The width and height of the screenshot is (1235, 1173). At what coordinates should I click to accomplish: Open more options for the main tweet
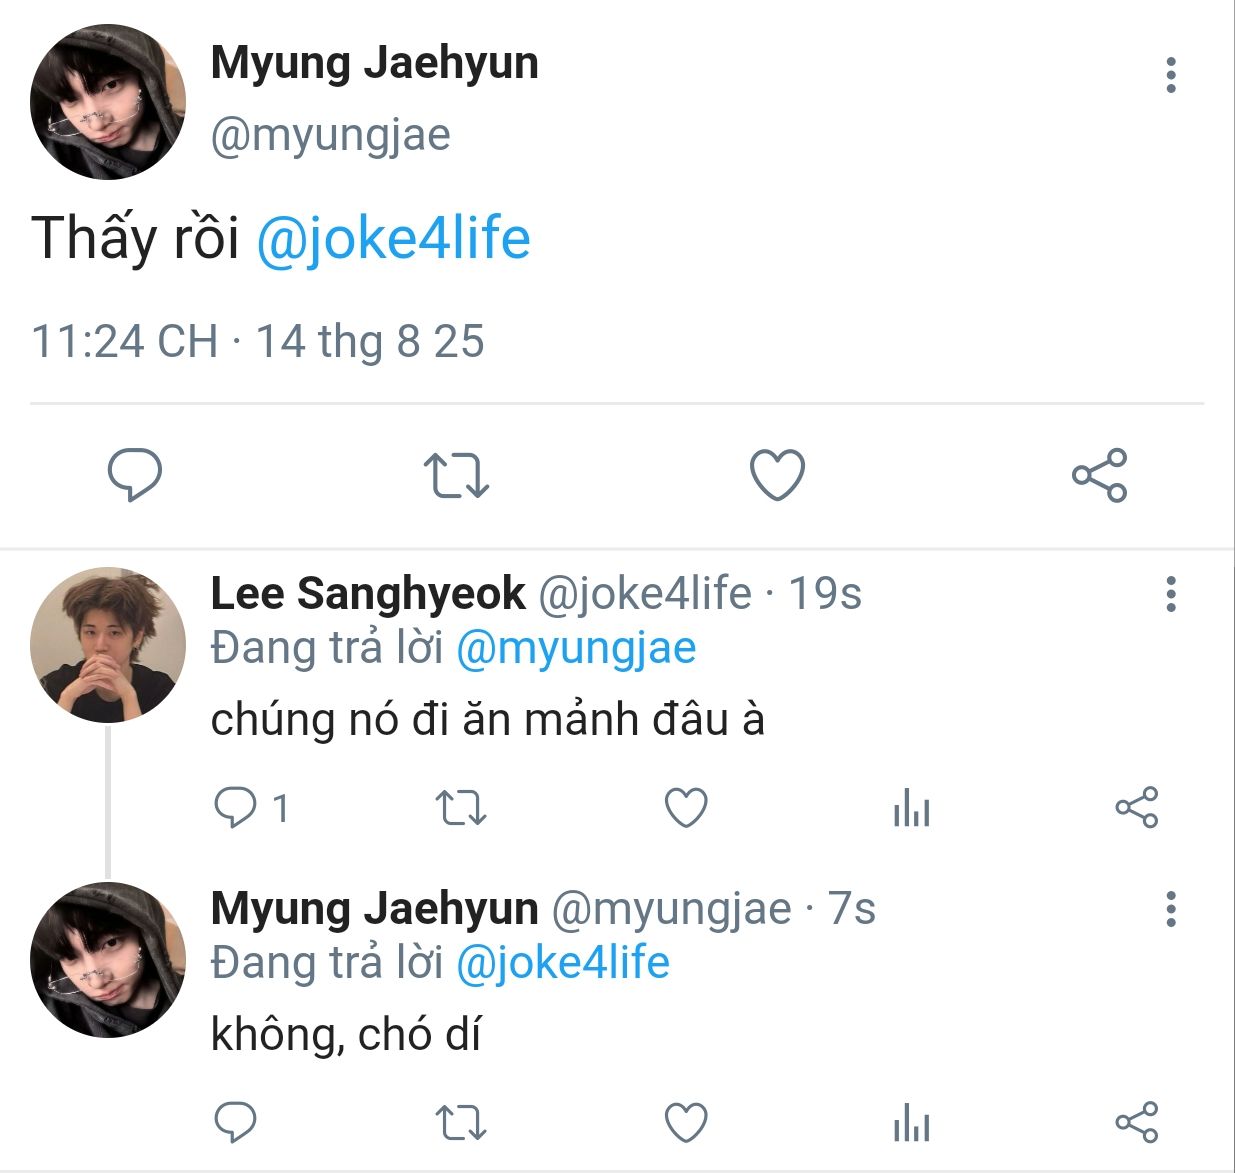[x=1170, y=76]
